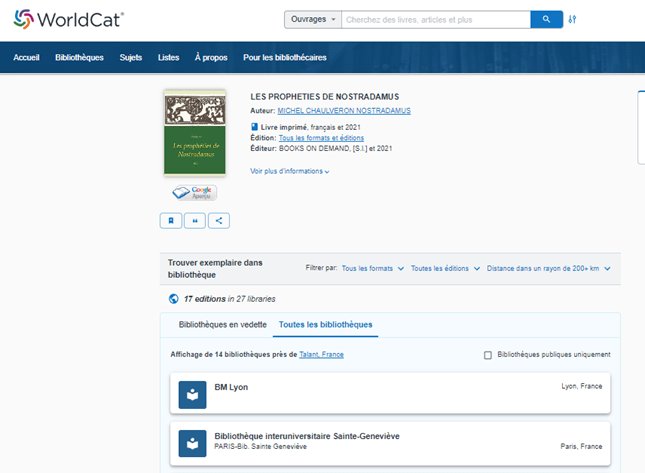Click Sainte-Geneviève library icon
This screenshot has width=645, height=473.
coord(193,443)
